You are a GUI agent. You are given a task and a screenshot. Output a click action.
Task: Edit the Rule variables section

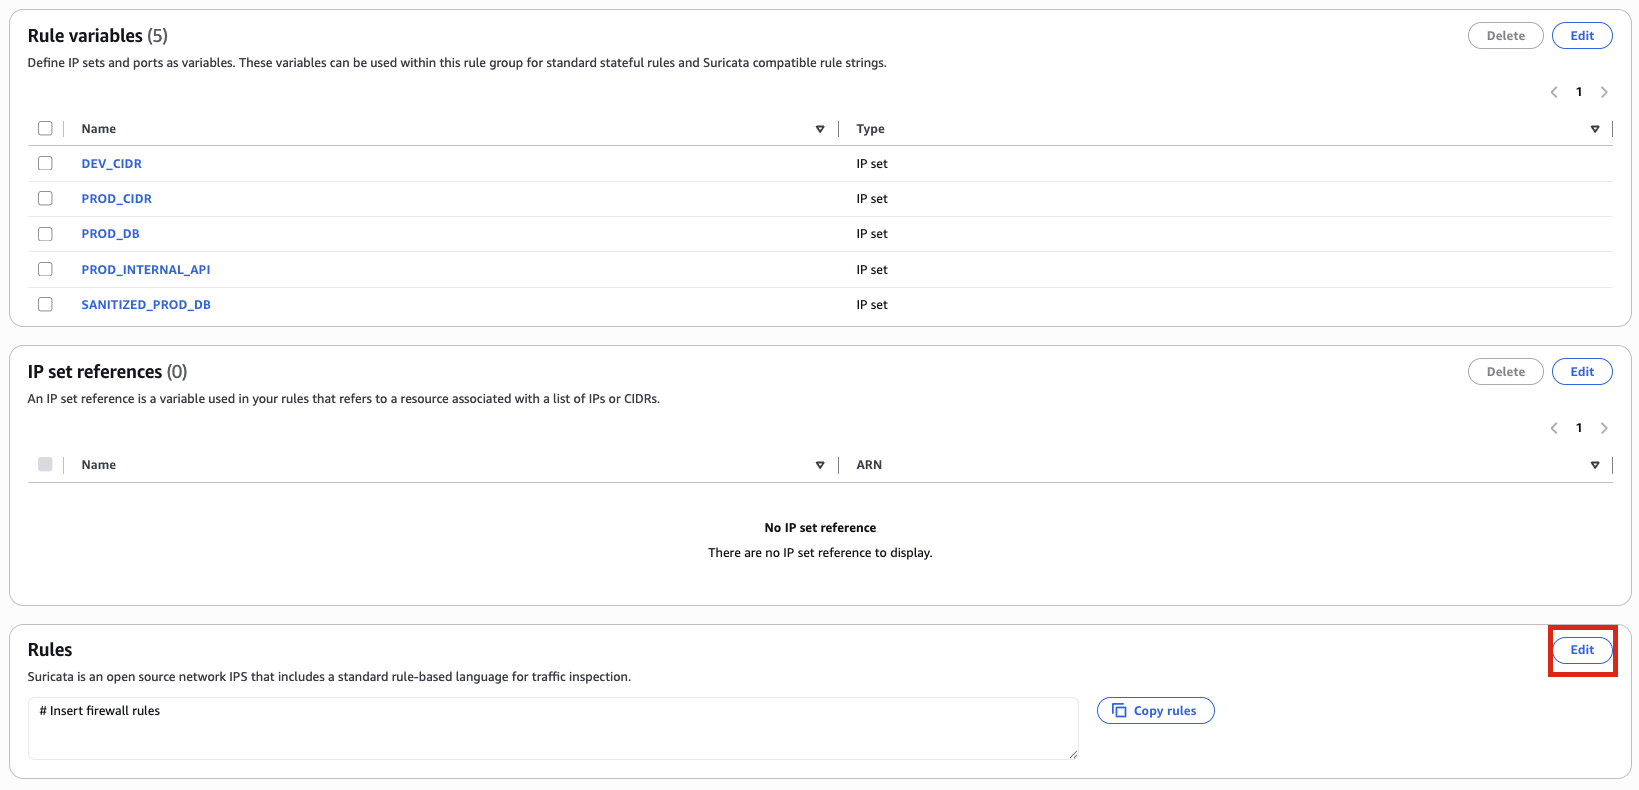tap(1581, 36)
